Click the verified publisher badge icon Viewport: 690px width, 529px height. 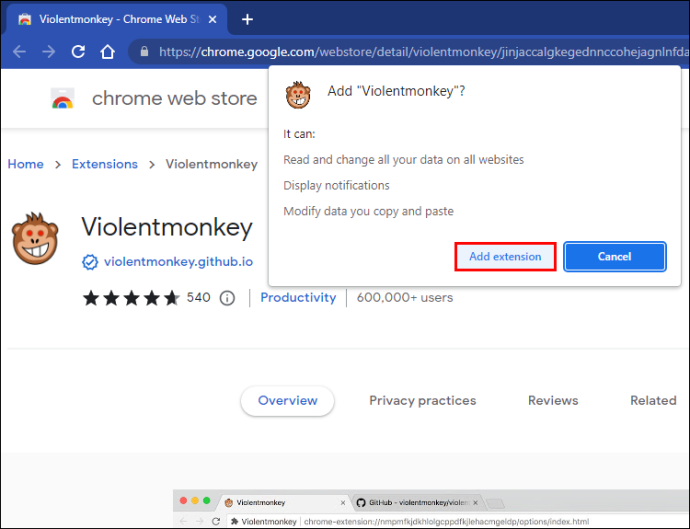click(x=90, y=262)
